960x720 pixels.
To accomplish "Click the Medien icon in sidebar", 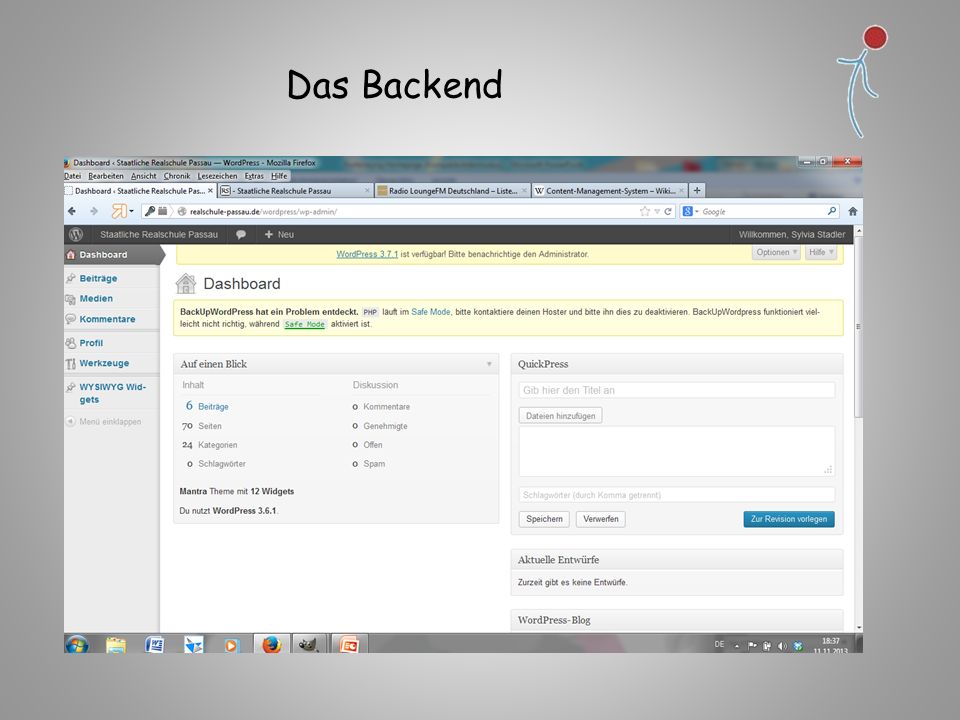I will (70, 299).
